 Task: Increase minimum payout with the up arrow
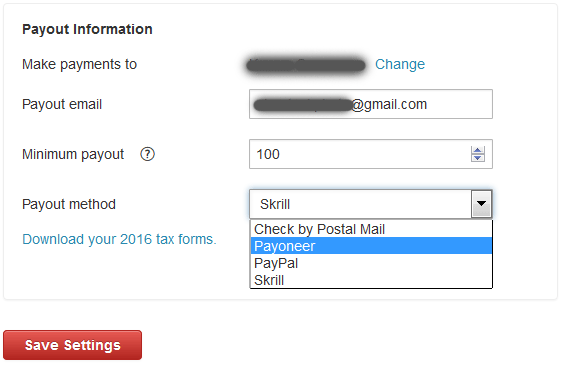coord(477,150)
